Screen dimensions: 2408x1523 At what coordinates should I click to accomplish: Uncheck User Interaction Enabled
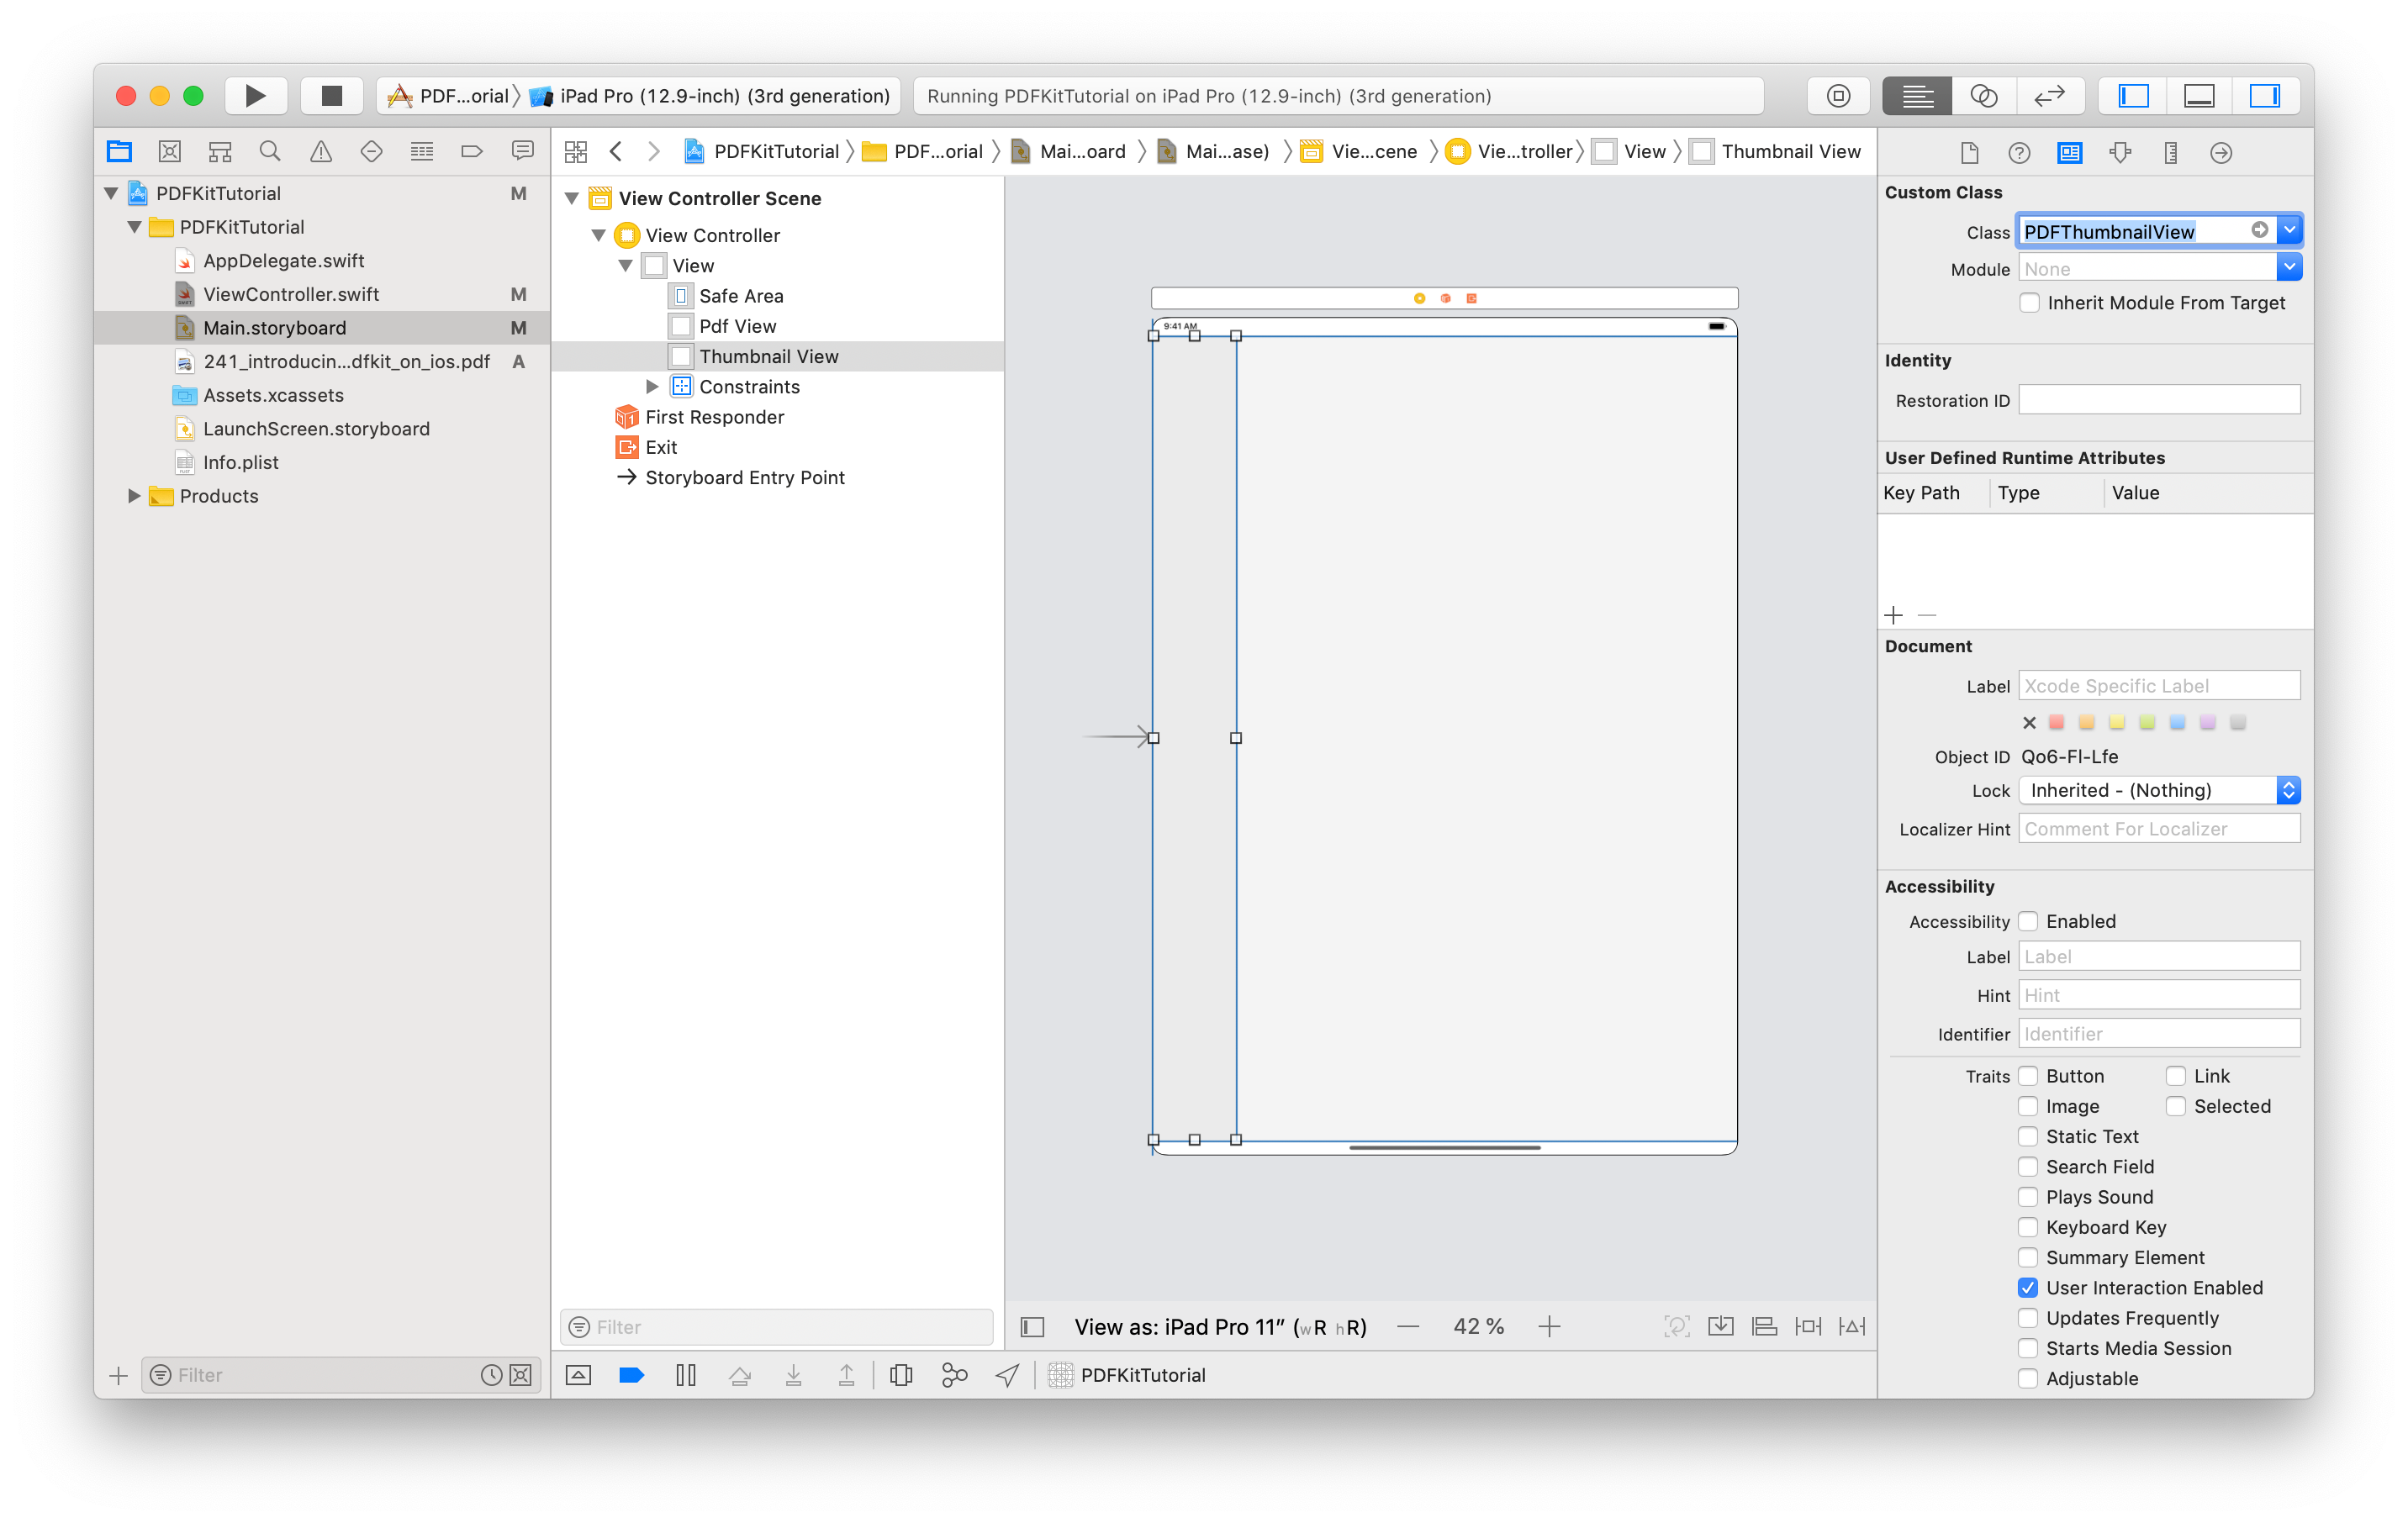[x=2028, y=1288]
